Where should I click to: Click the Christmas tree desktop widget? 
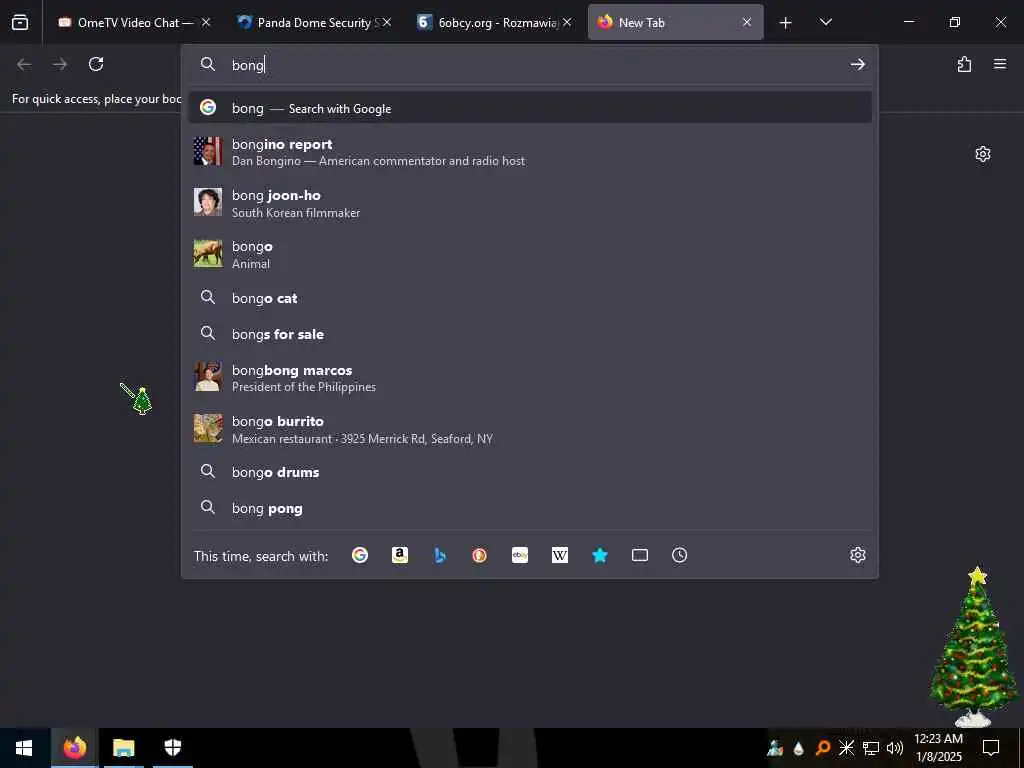point(976,647)
